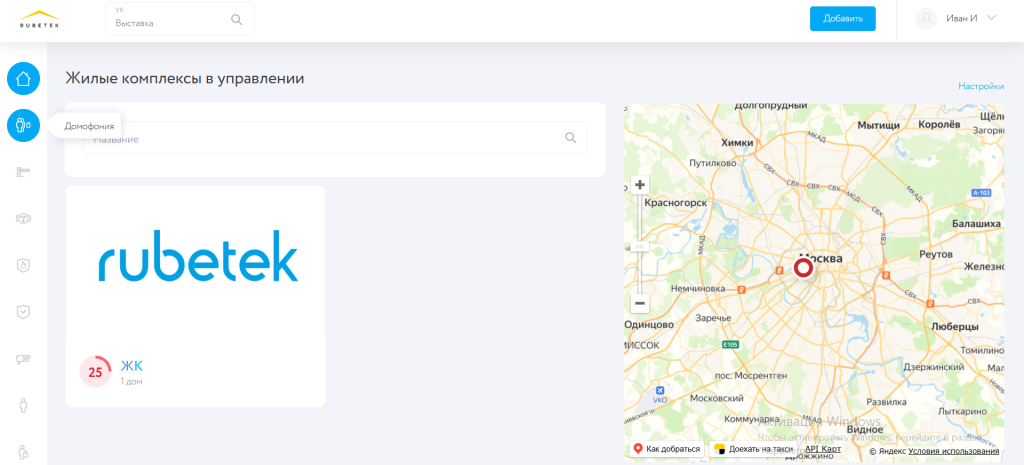The width and height of the screenshot is (1024, 465).
Task: Click the map zoom slider handle
Action: (640, 246)
